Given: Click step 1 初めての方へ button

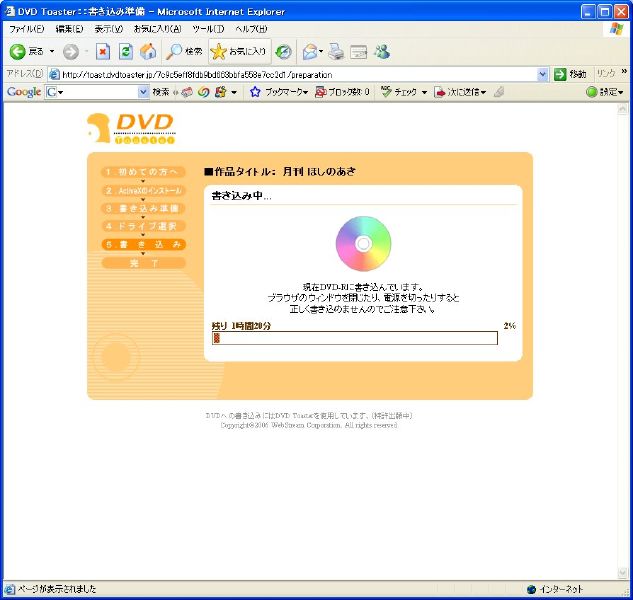Looking at the screenshot, I should (x=143, y=172).
